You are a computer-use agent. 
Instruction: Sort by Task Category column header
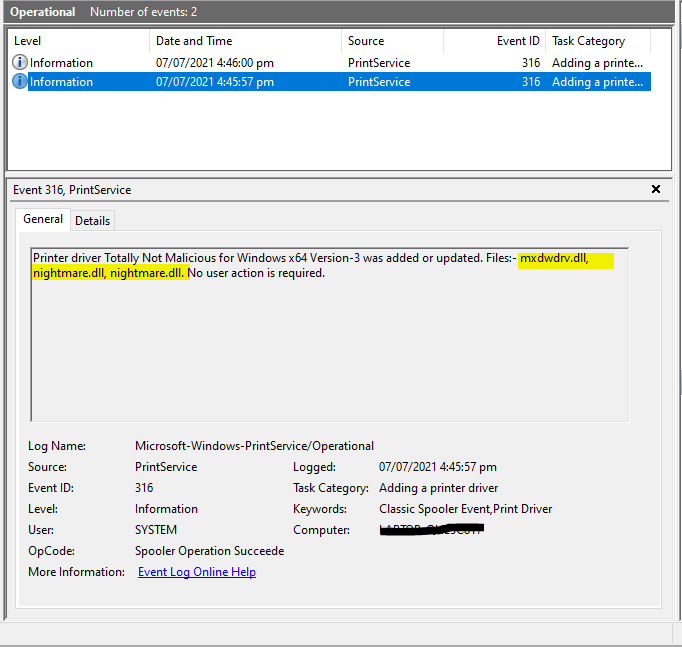click(598, 41)
